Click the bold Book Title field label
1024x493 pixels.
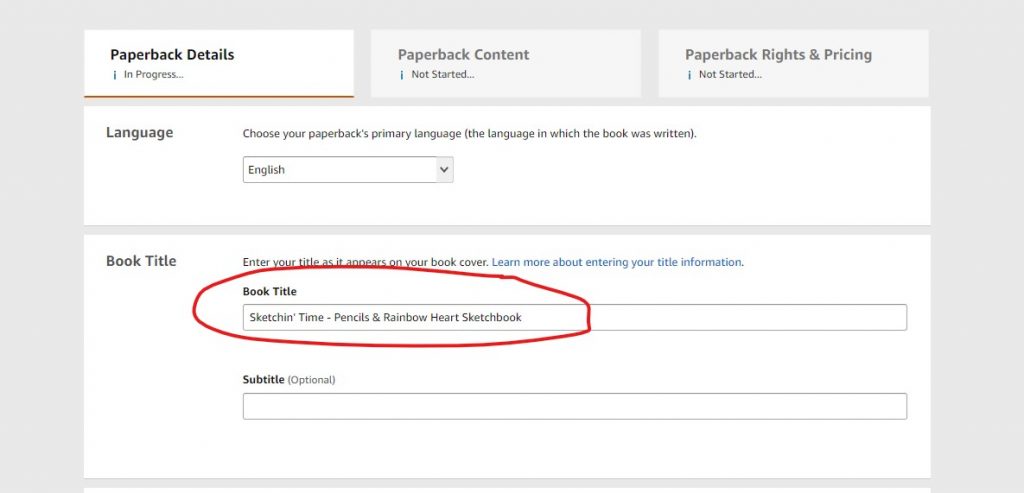[270, 292]
